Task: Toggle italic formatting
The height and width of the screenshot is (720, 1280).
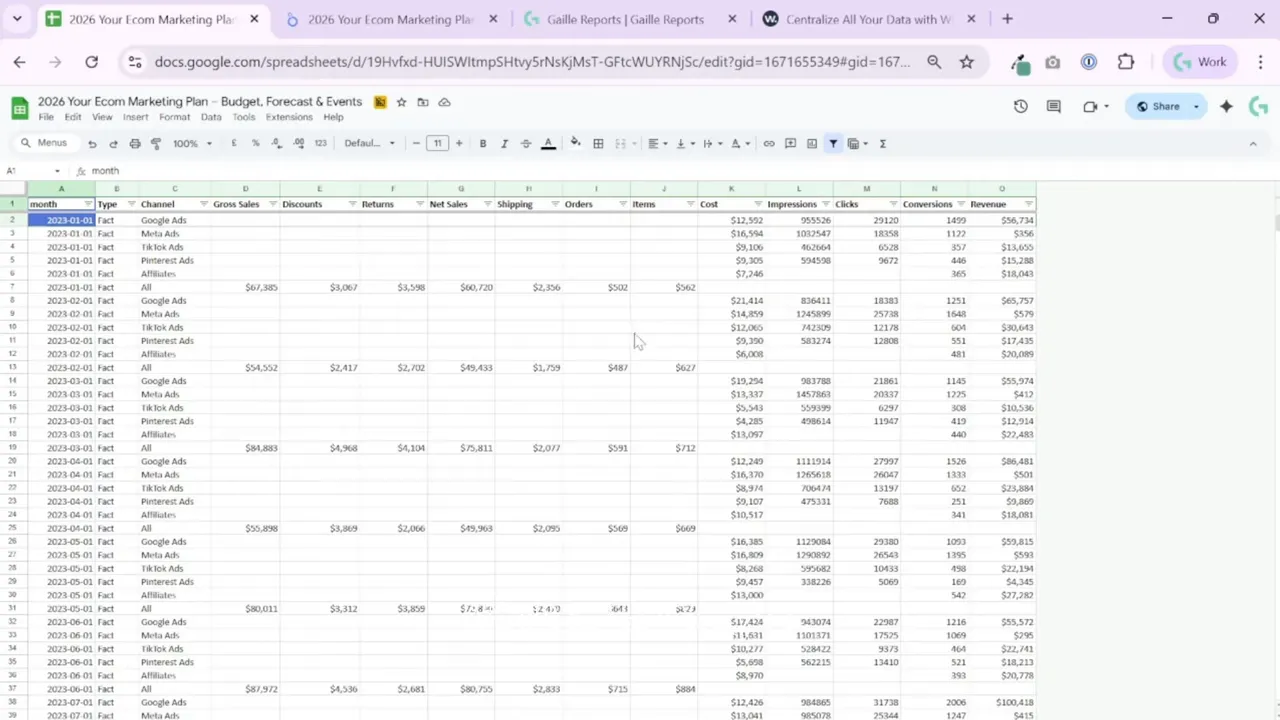Action: [x=504, y=143]
